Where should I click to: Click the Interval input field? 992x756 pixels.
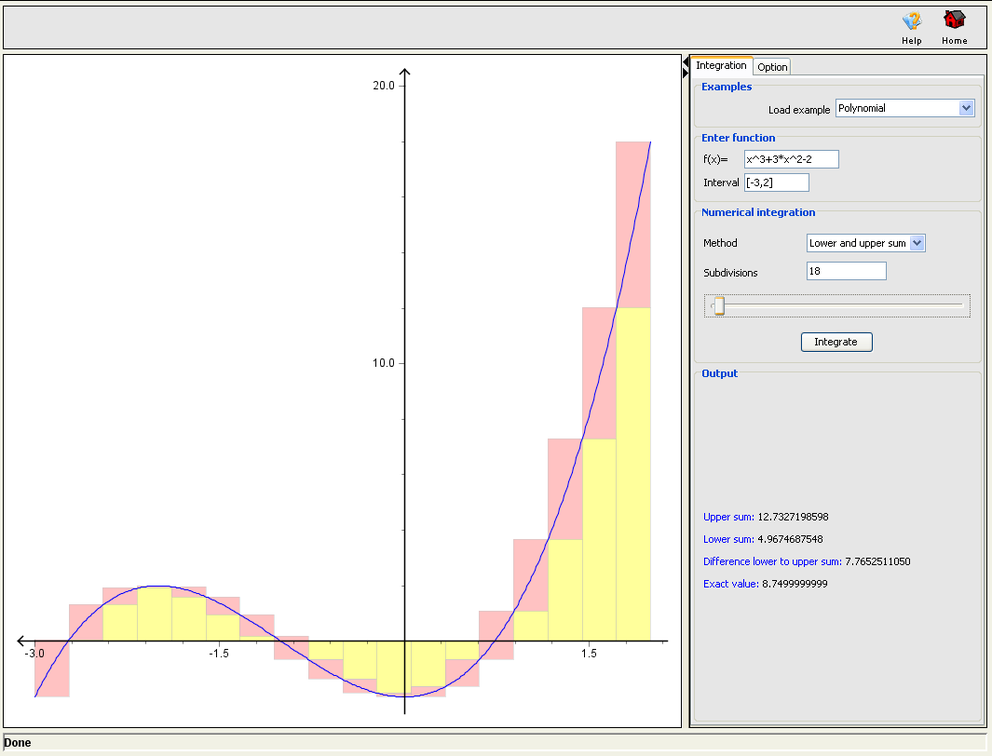pyautogui.click(x=776, y=182)
